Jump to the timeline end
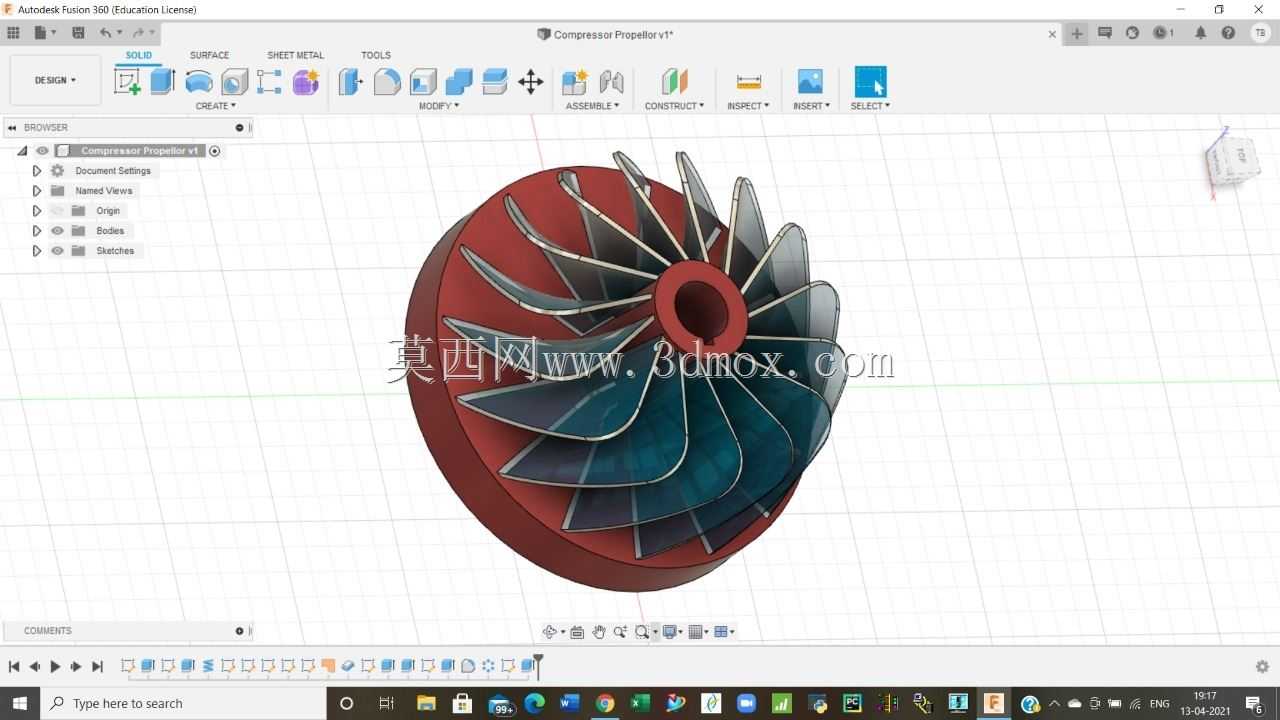This screenshot has width=1280, height=720. tap(97, 666)
